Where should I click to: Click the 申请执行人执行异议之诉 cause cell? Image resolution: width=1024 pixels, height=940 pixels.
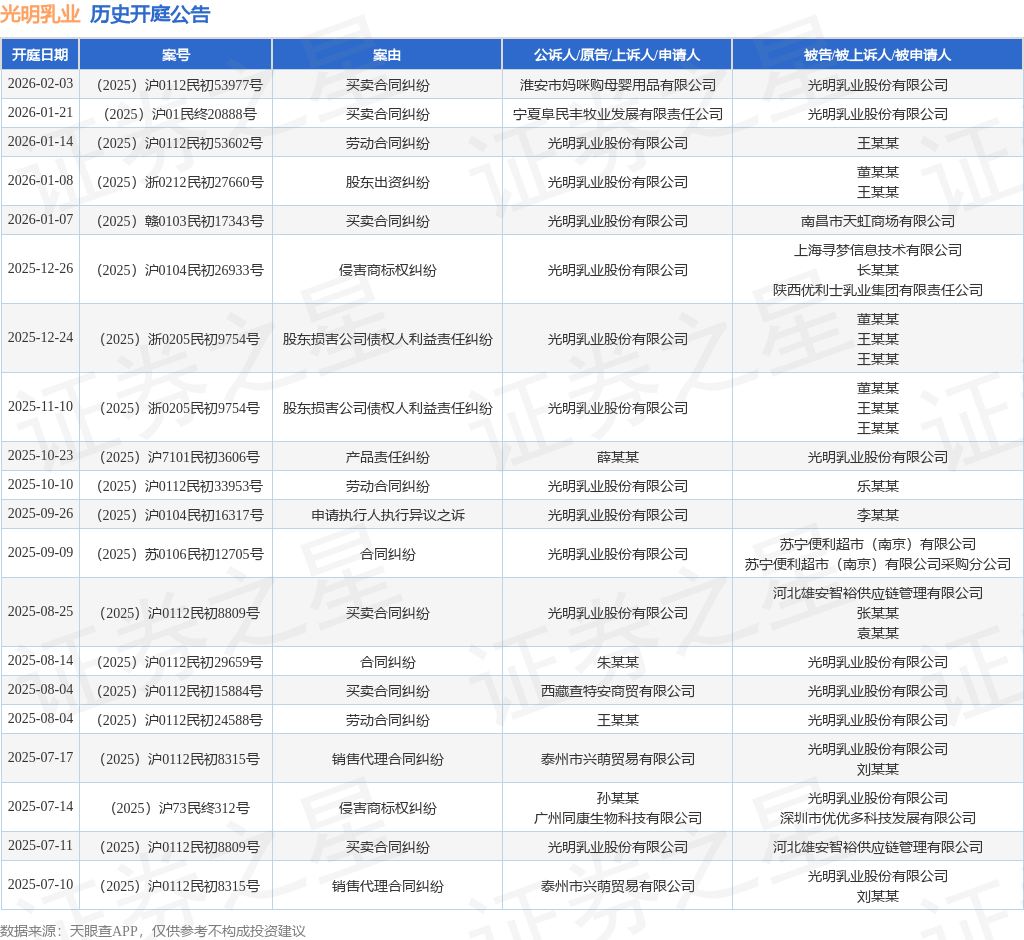click(387, 515)
